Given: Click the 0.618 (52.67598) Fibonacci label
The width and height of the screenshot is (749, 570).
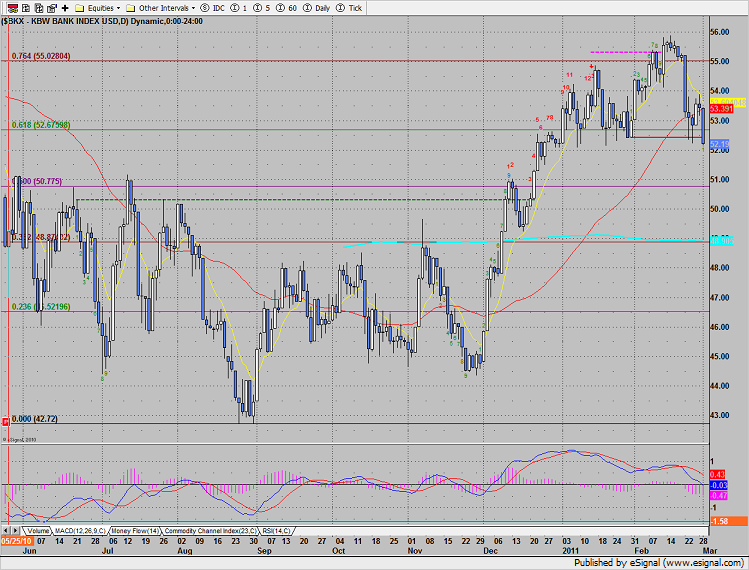Looking at the screenshot, I should [41, 125].
